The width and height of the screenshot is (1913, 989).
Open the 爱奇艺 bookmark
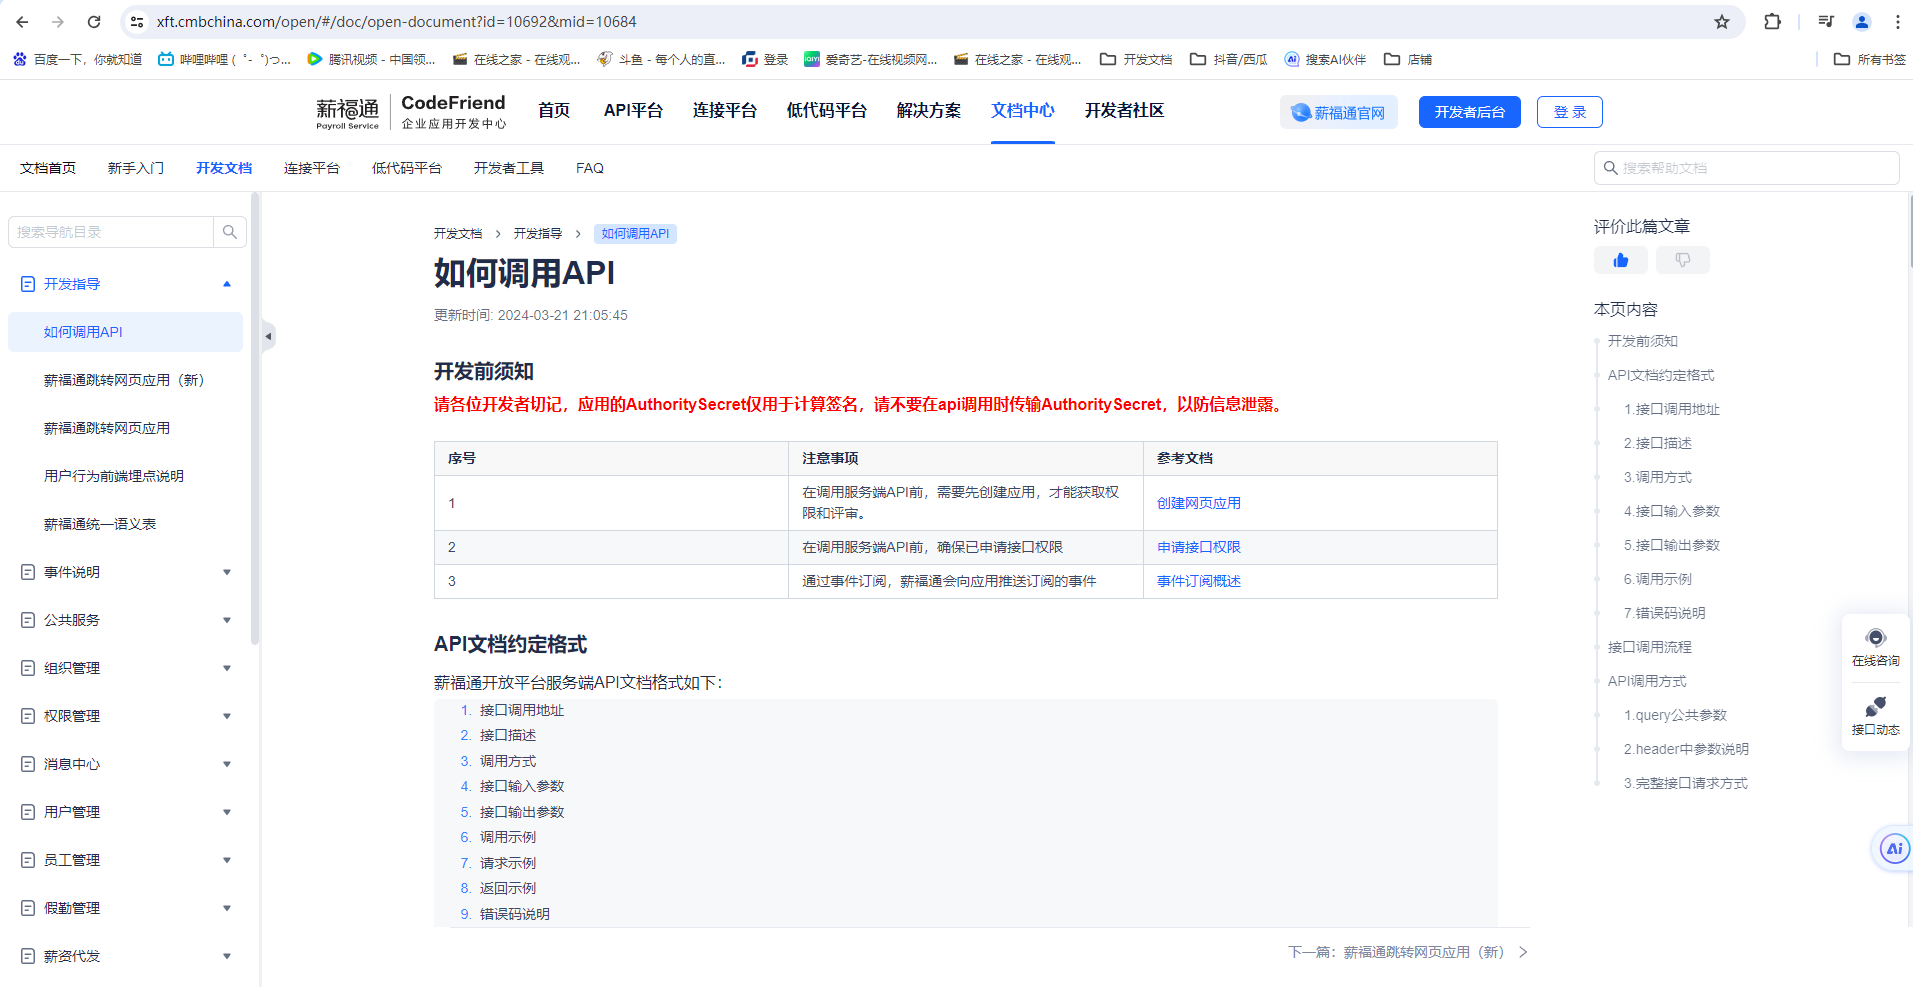pos(871,59)
